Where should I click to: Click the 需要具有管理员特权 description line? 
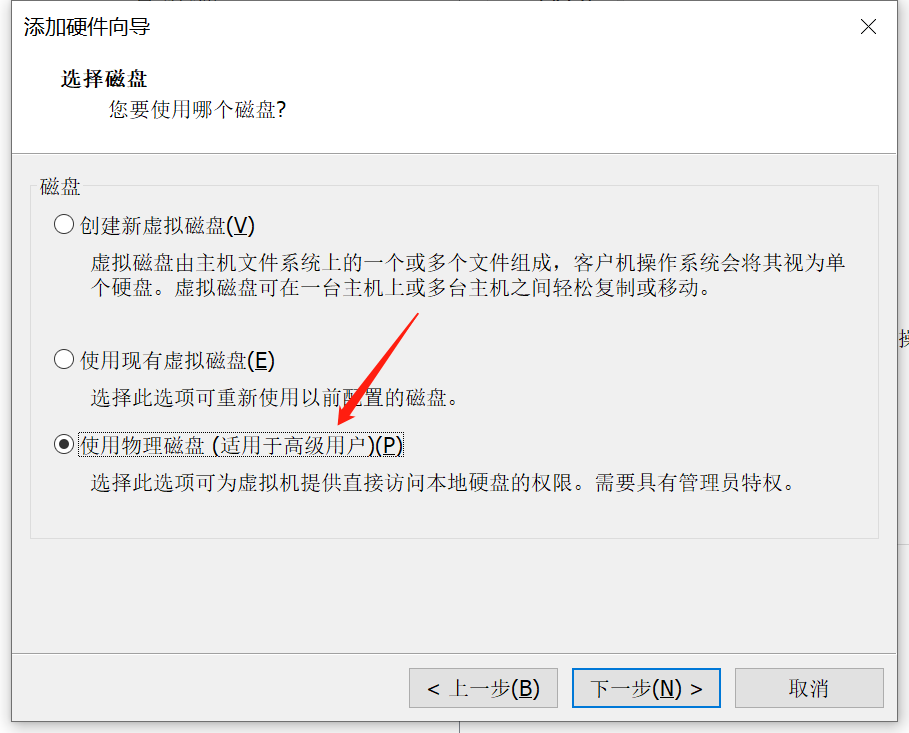pos(695,482)
